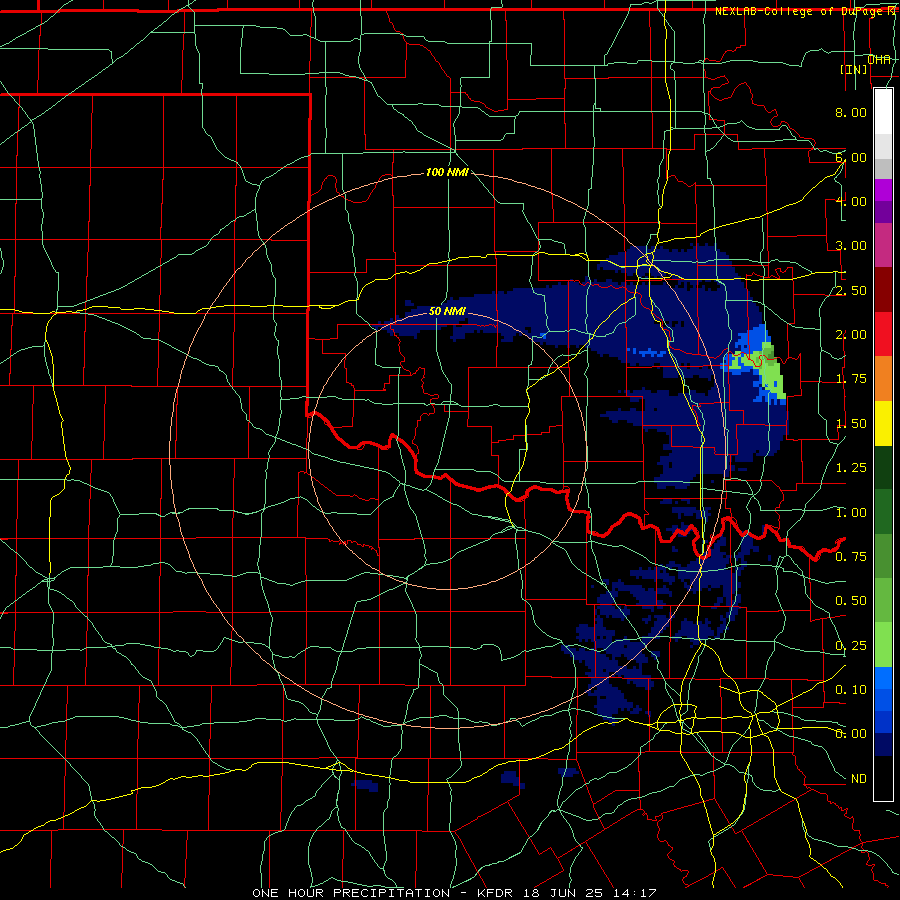Click the 1.00 legend value
The height and width of the screenshot is (900, 900).
[x=851, y=513]
